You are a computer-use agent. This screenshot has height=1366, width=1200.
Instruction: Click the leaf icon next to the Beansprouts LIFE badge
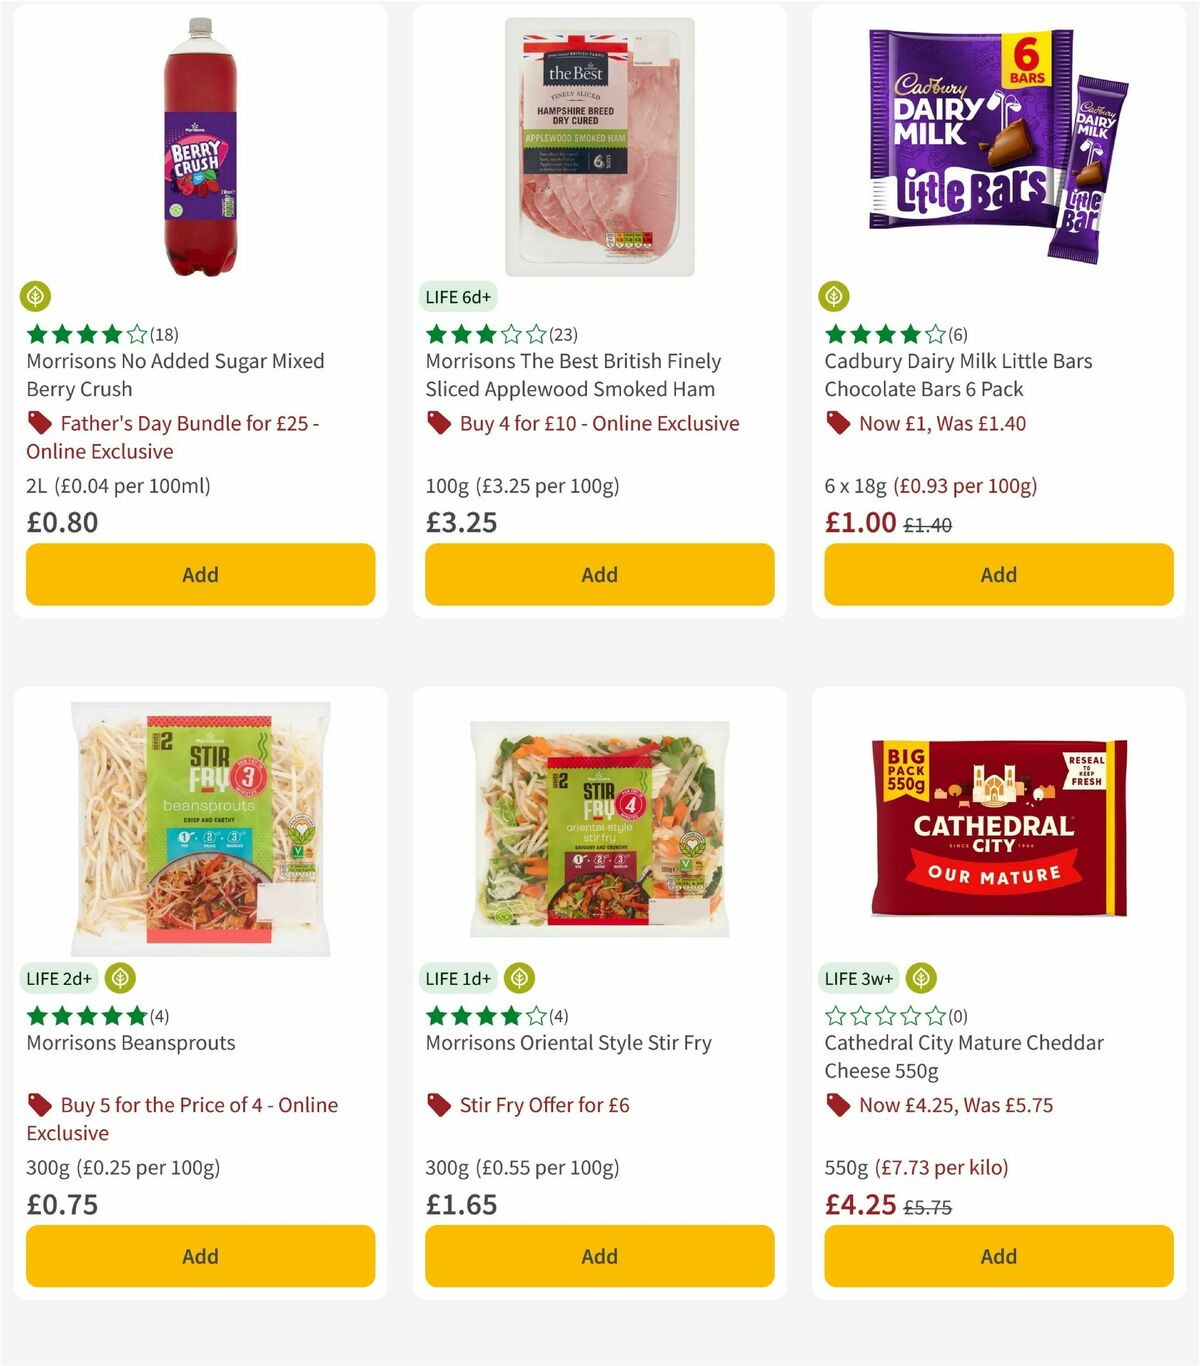click(121, 978)
